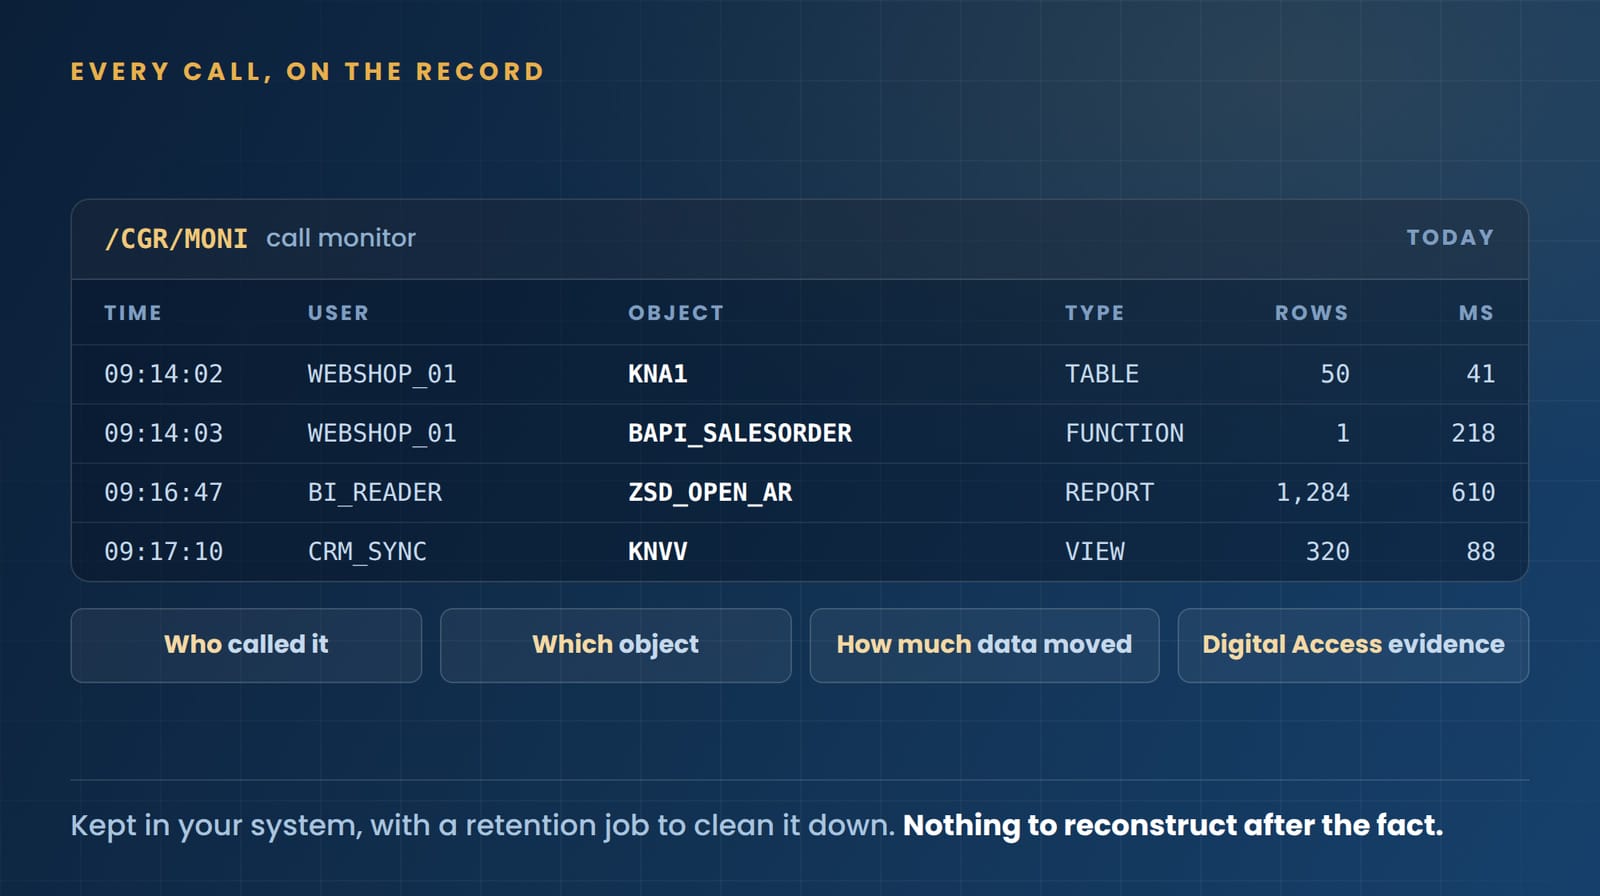Click rows value 1 for BAPI_SALESORDER
Image resolution: width=1600 pixels, height=896 pixels.
pyautogui.click(x=1343, y=433)
